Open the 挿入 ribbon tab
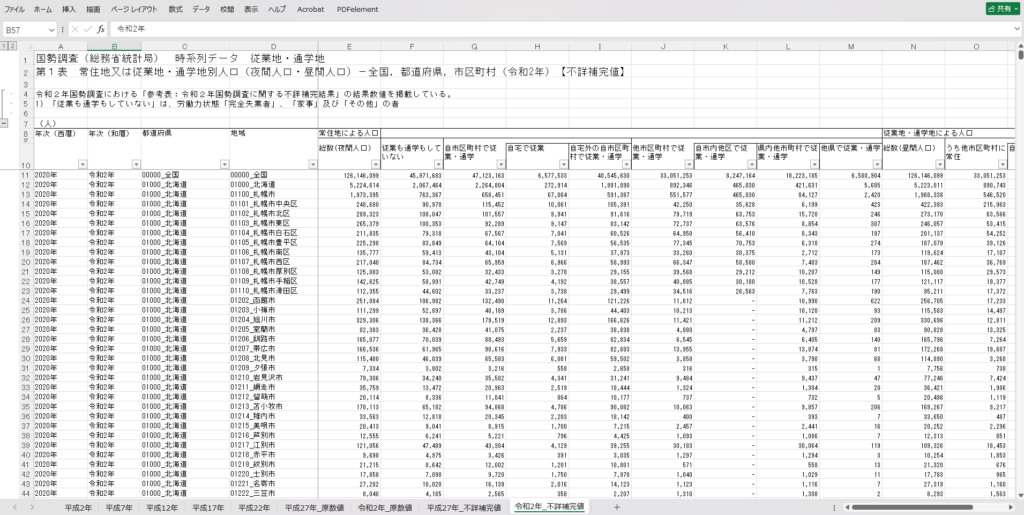The height and width of the screenshot is (515, 1024). pos(69,10)
